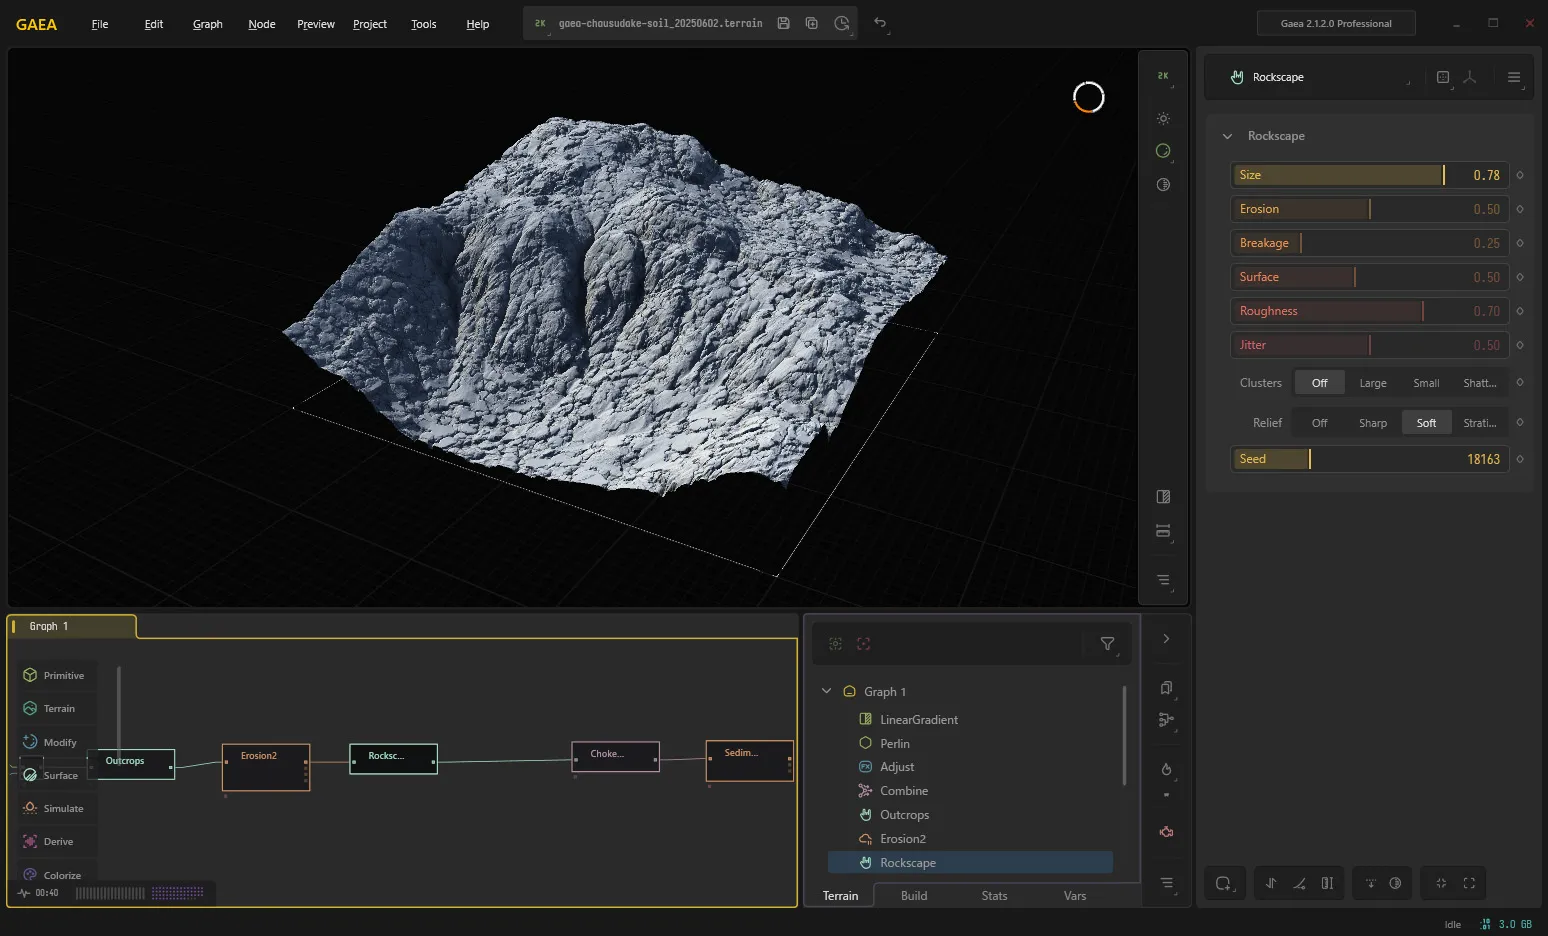Click the undo arrow icon in title bar
Image resolution: width=1548 pixels, height=936 pixels.
(x=880, y=23)
